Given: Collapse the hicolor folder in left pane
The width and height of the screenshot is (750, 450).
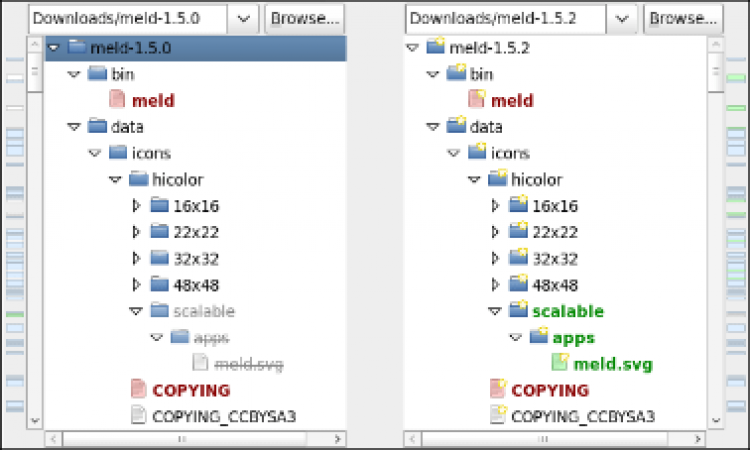Looking at the screenshot, I should click(x=115, y=180).
